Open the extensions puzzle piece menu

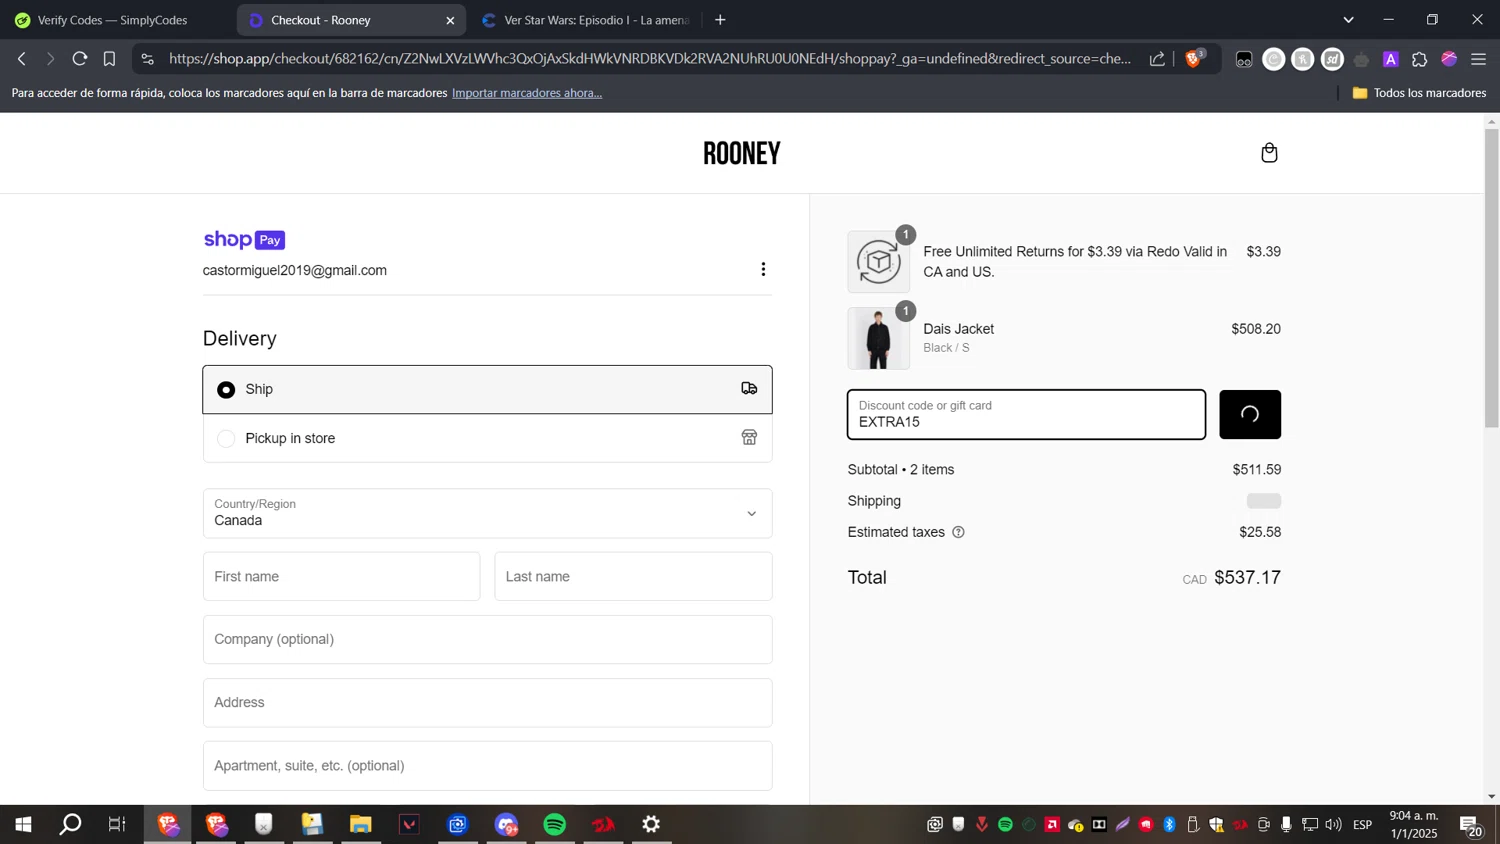(x=1420, y=60)
